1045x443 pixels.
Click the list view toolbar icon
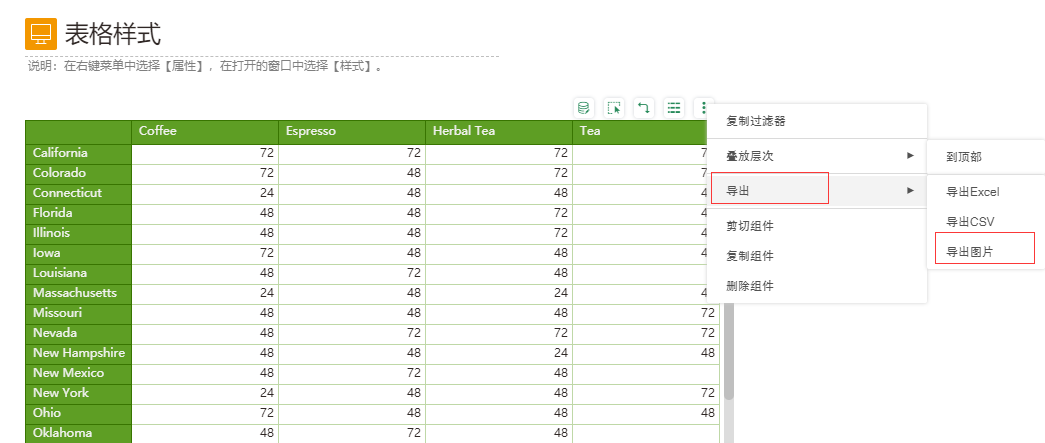click(x=674, y=107)
